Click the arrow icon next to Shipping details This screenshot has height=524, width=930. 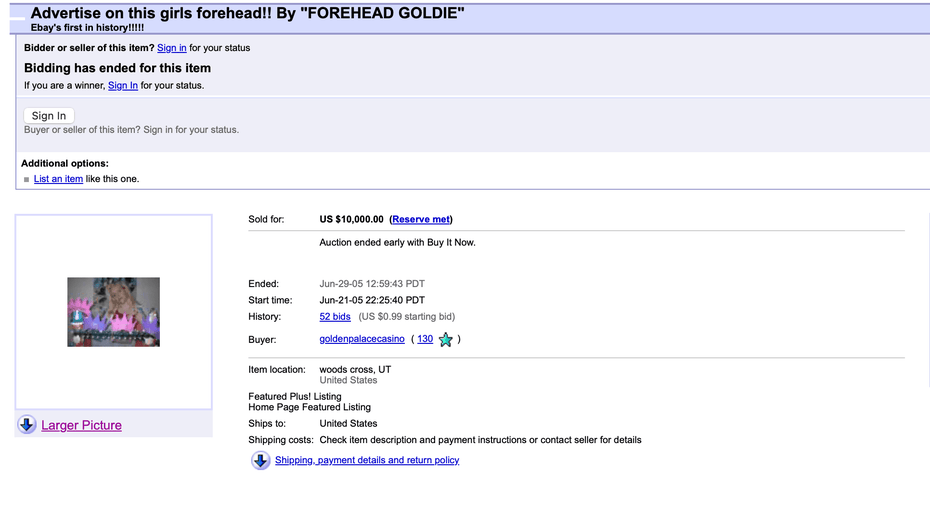click(x=260, y=460)
